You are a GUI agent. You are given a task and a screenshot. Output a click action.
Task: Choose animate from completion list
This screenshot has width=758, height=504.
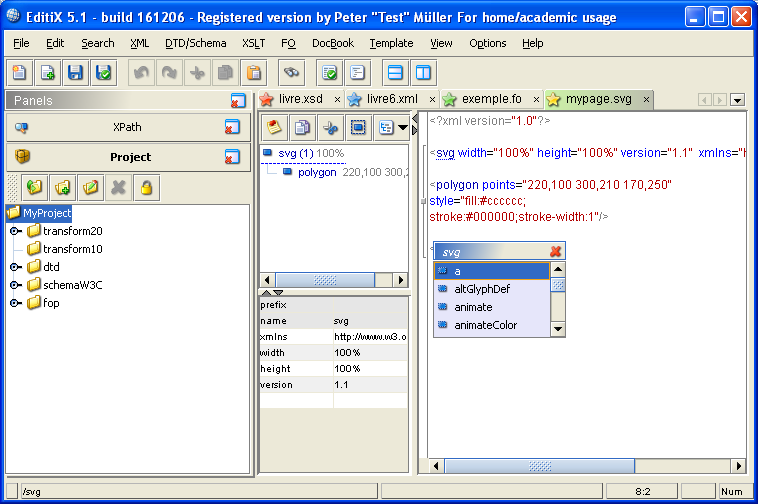(492, 307)
